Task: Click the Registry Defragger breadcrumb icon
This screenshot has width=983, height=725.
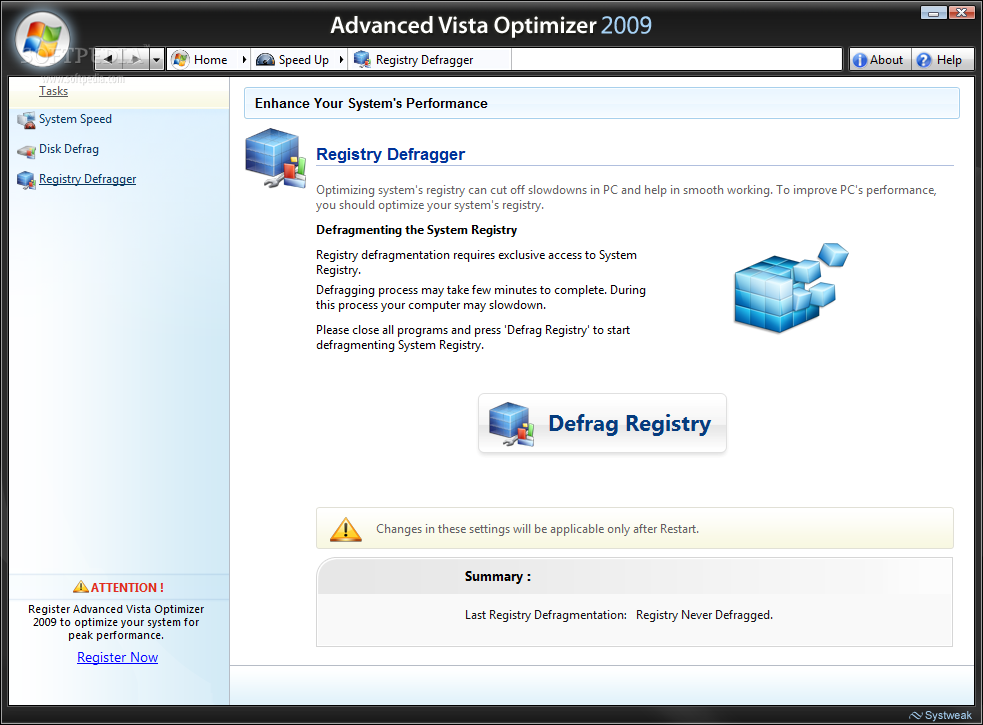Action: [x=362, y=60]
